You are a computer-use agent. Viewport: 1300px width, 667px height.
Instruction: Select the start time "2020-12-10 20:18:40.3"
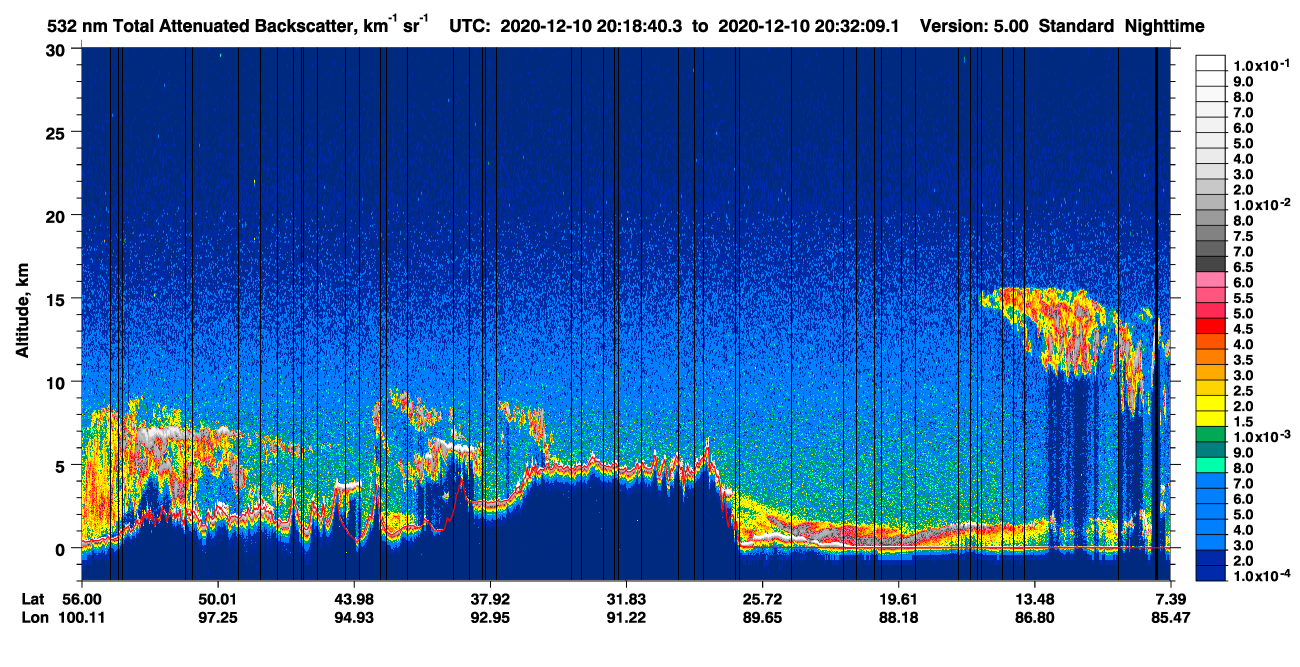tap(589, 27)
